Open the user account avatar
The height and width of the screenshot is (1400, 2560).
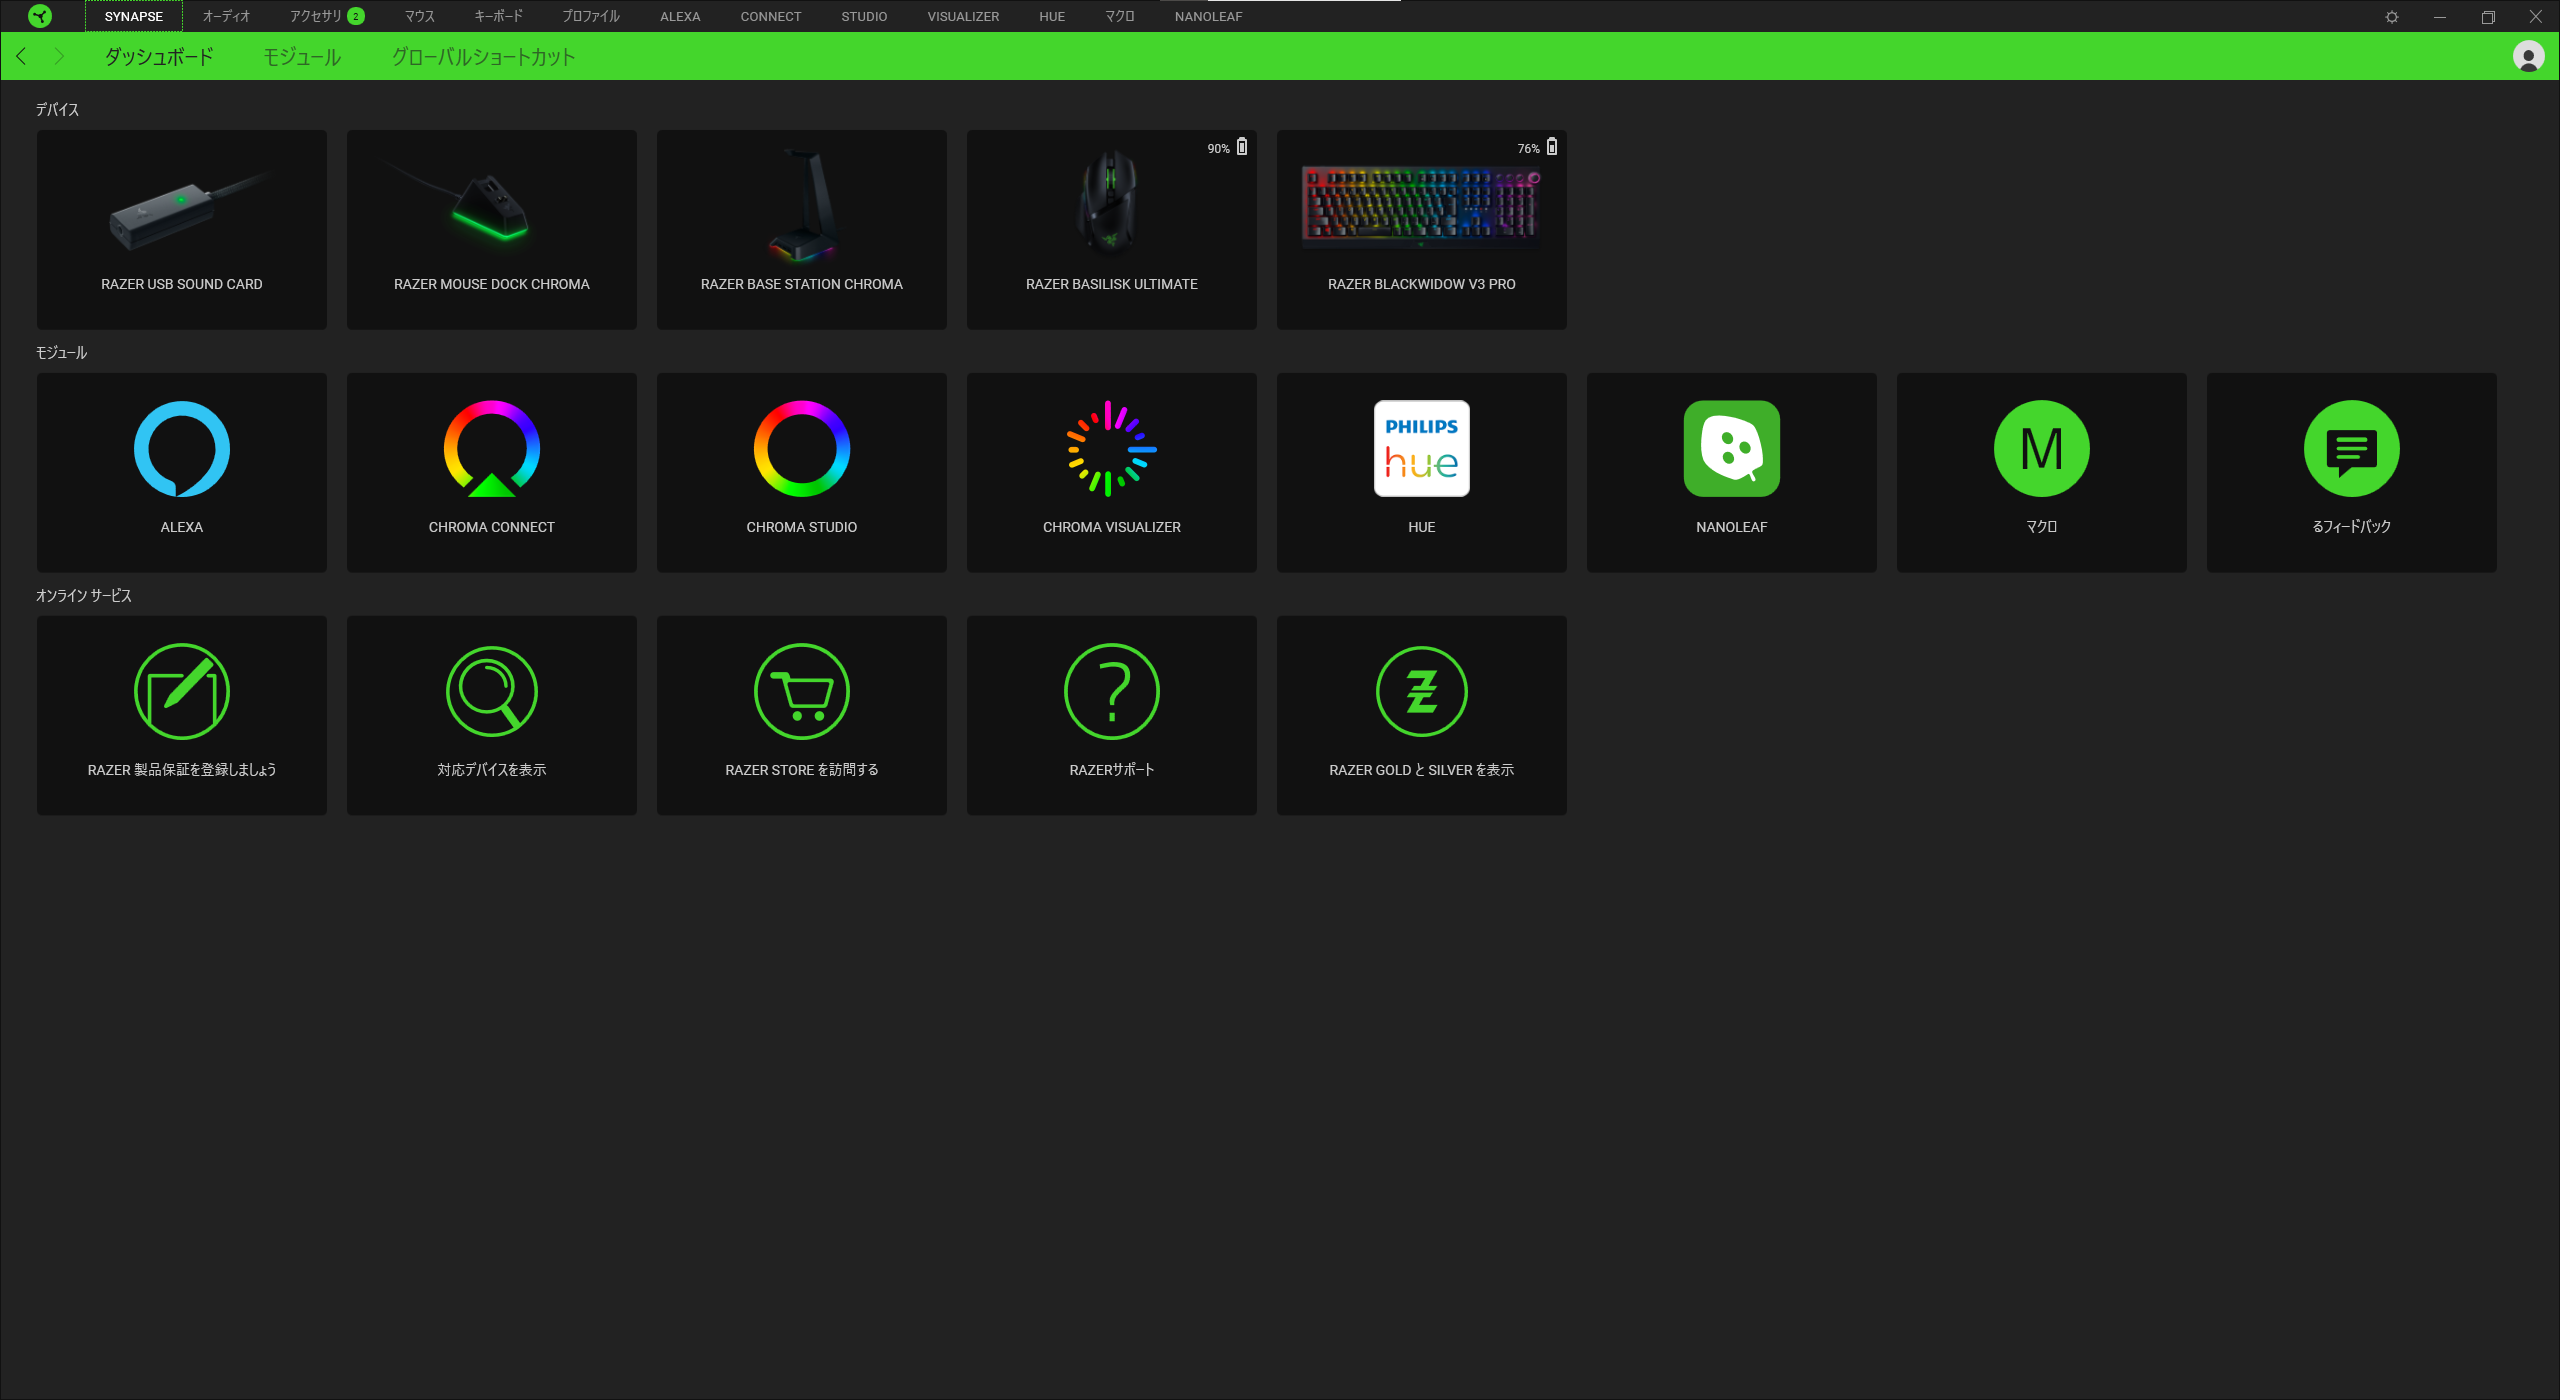[x=2528, y=56]
